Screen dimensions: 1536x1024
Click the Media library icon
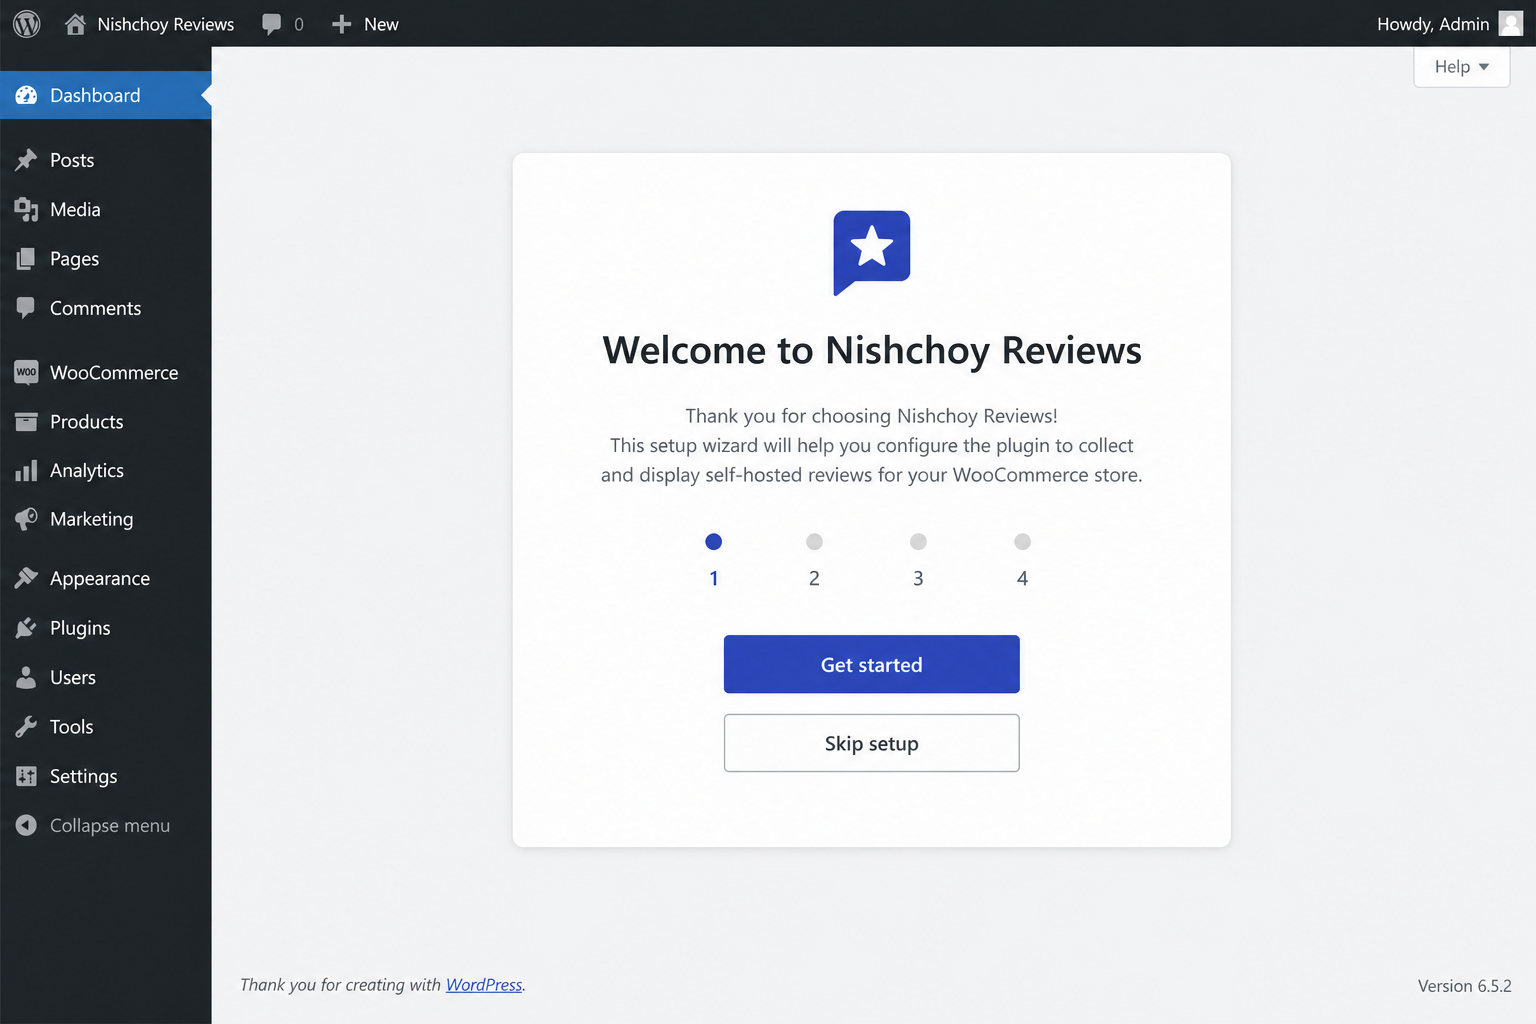(26, 209)
